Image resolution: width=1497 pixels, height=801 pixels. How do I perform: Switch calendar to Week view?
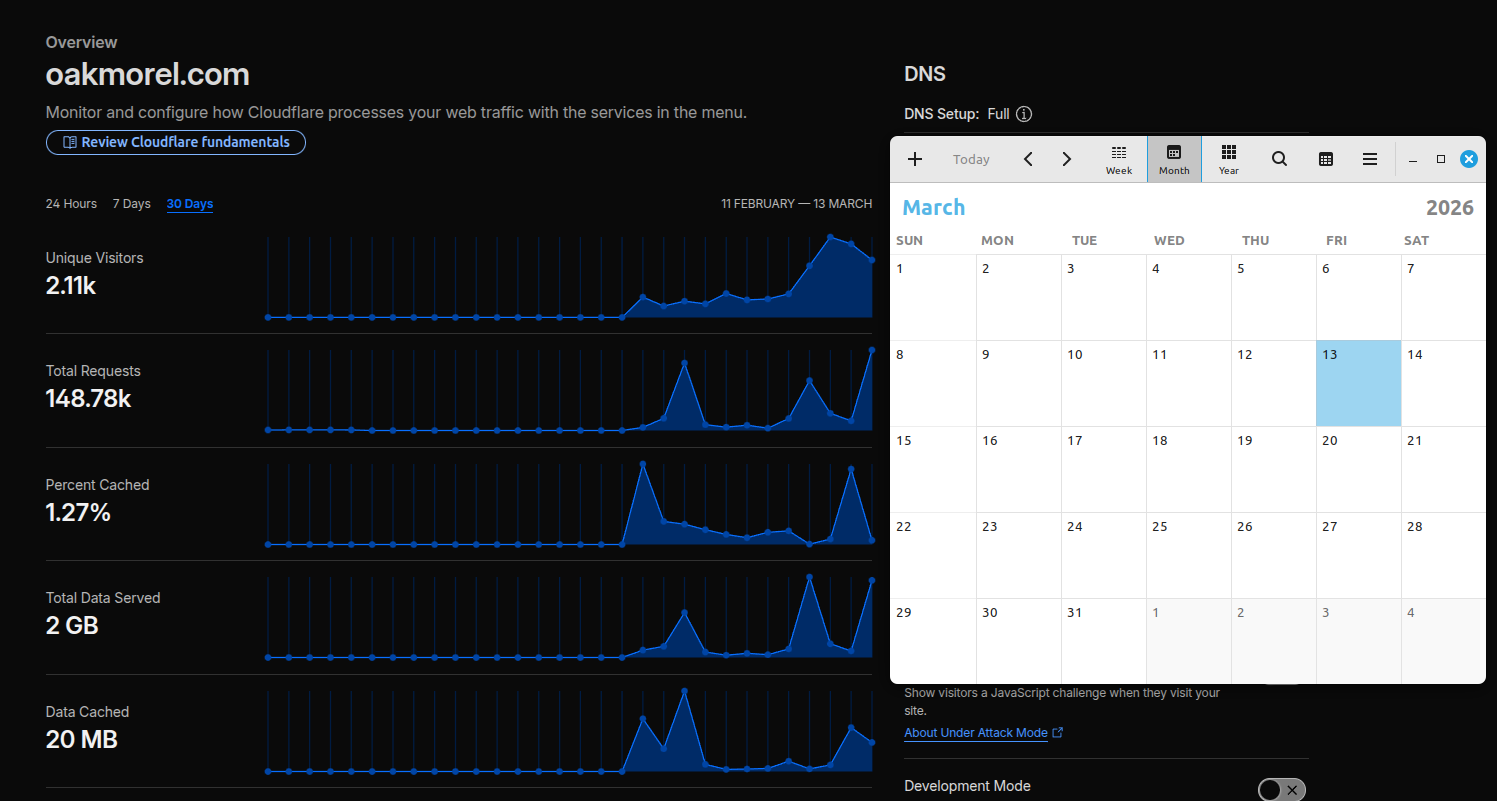click(x=1119, y=159)
